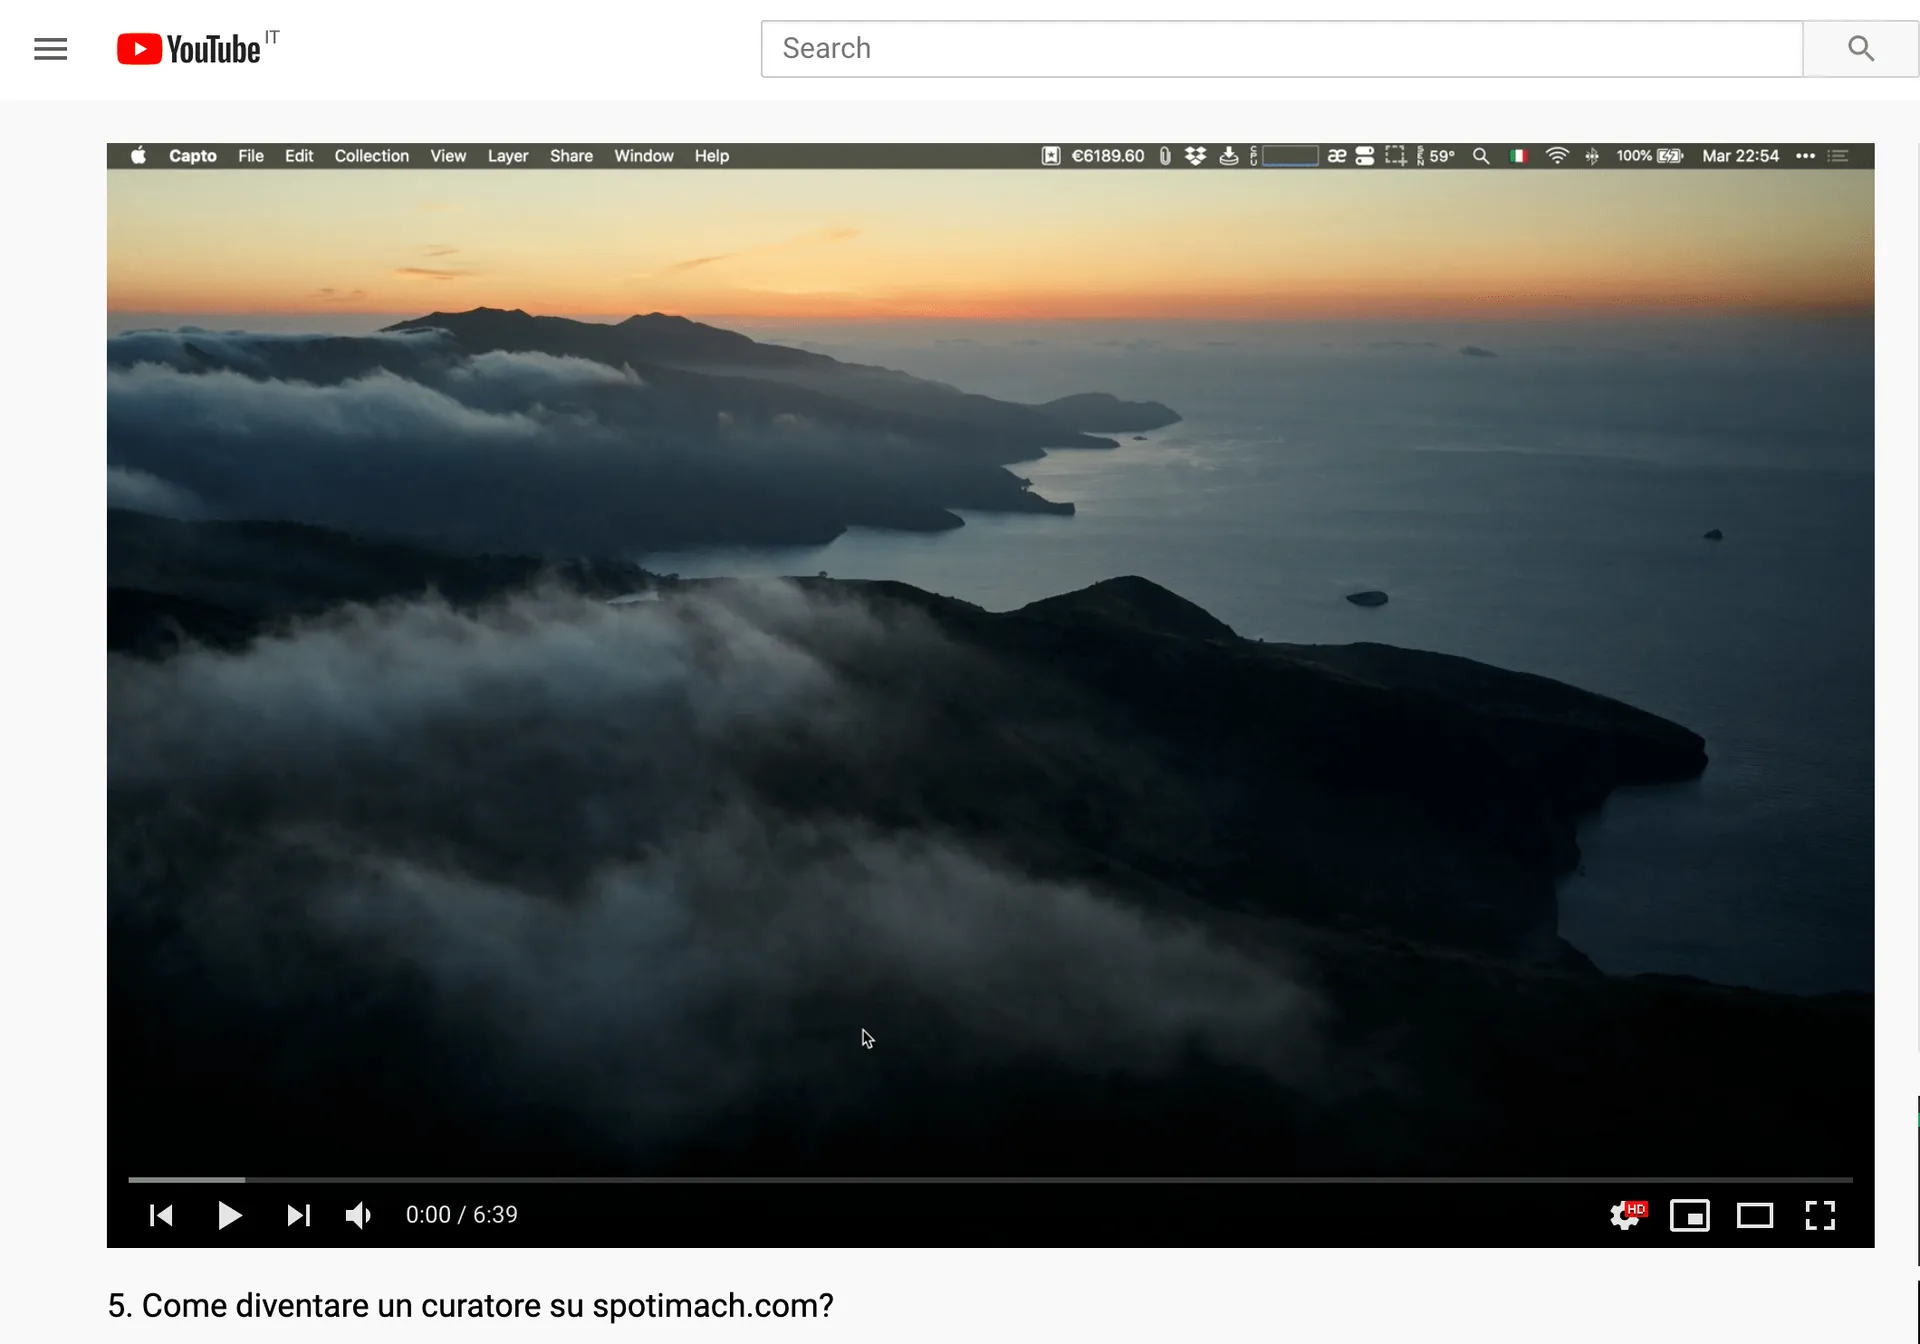This screenshot has width=1920, height=1344.
Task: Open the Capto application menu
Action: 193,156
